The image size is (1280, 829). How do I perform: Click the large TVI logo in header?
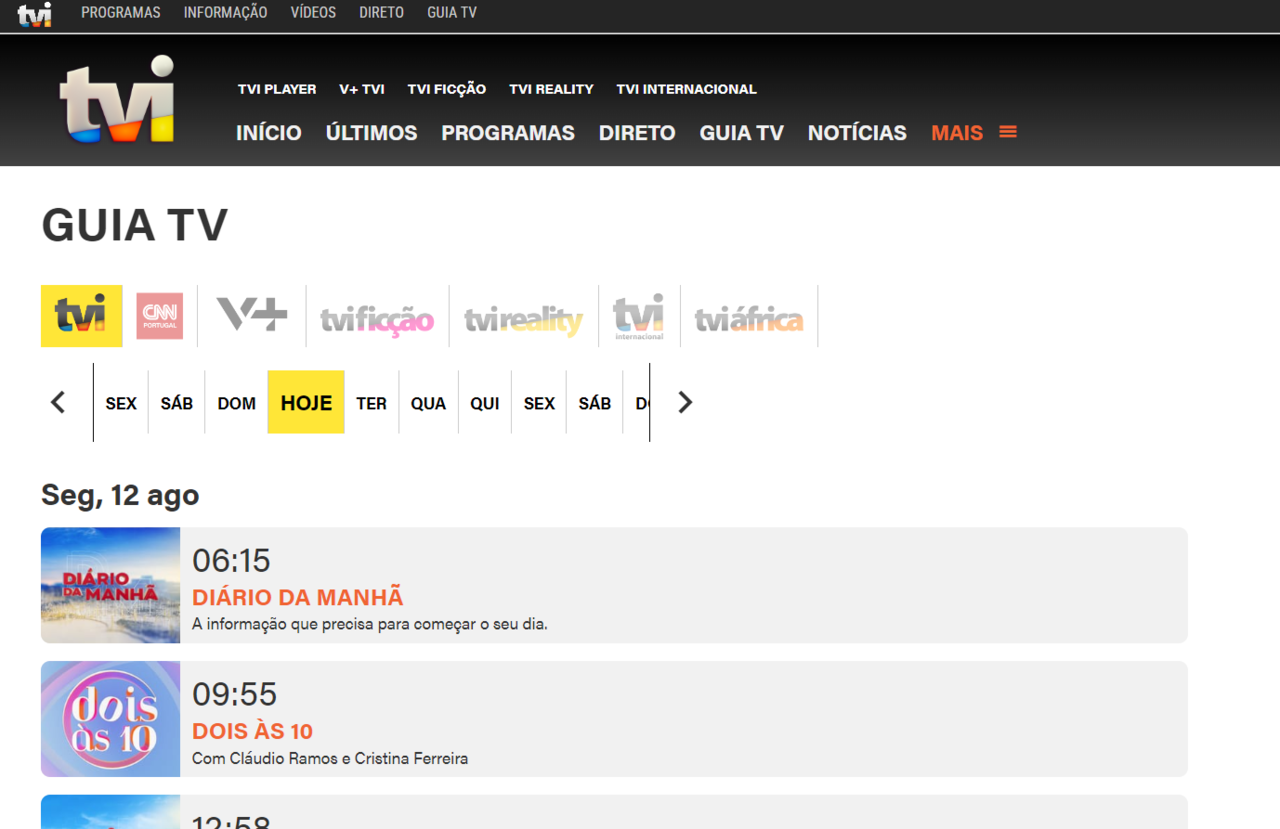pyautogui.click(x=117, y=99)
